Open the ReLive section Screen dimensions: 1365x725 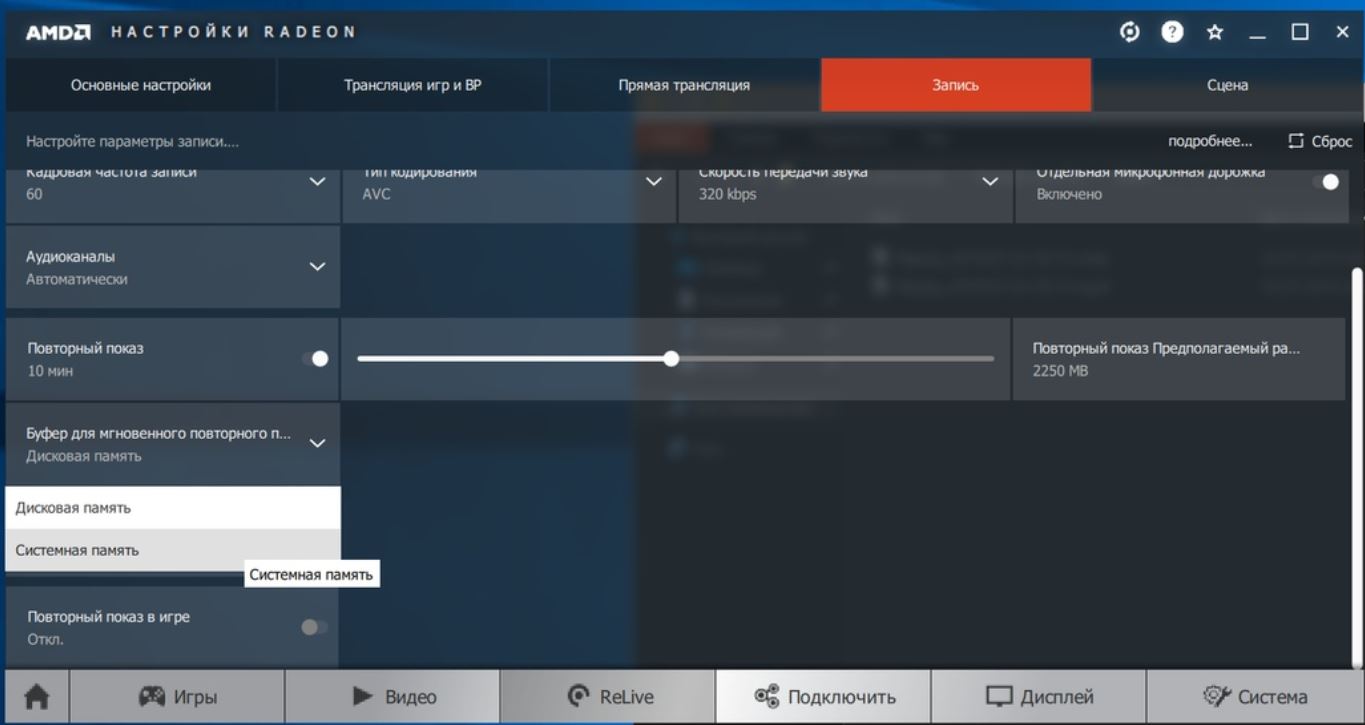click(x=608, y=697)
